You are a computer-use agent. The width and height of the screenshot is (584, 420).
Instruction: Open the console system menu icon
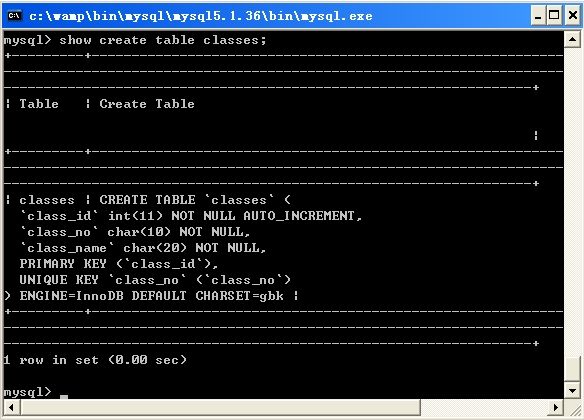(15, 16)
